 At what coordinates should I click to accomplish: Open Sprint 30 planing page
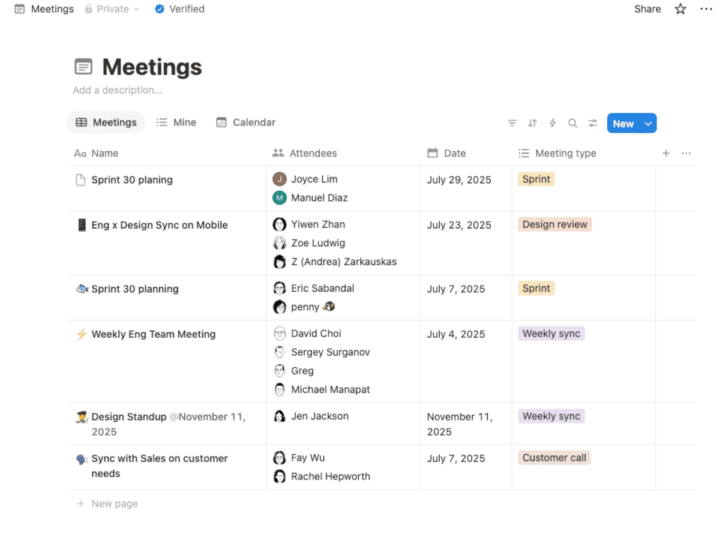pyautogui.click(x=132, y=180)
